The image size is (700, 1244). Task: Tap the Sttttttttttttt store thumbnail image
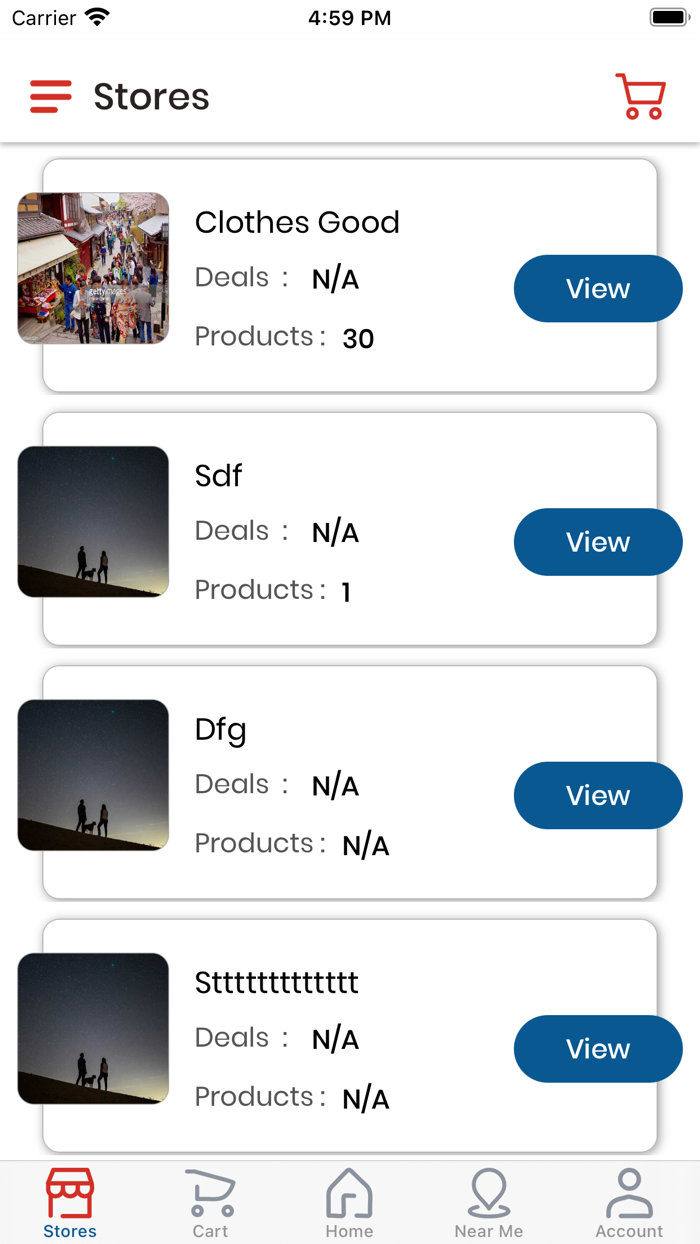[x=93, y=1029]
